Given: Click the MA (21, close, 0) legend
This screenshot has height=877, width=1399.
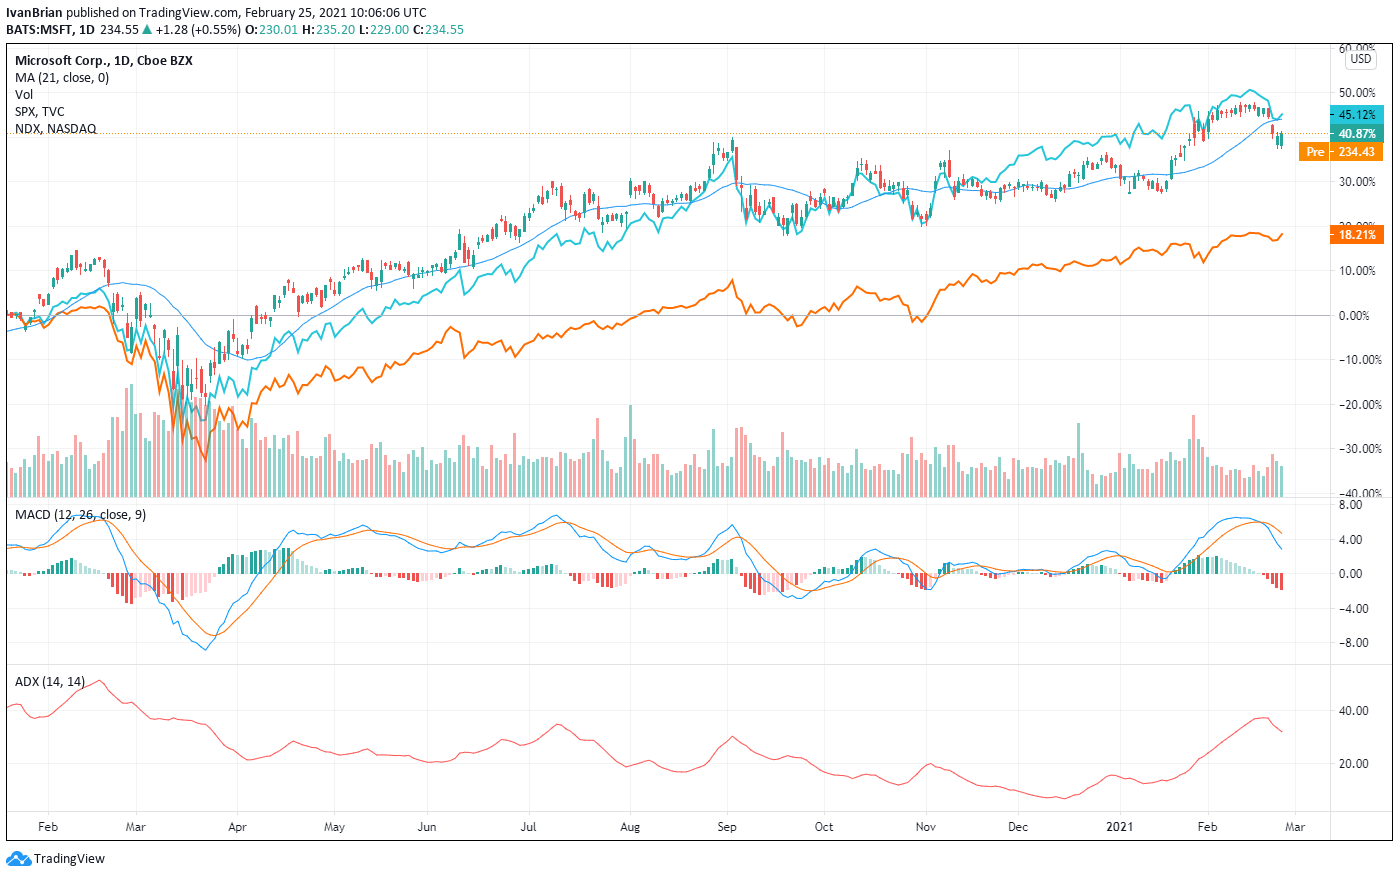Looking at the screenshot, I should point(62,77).
